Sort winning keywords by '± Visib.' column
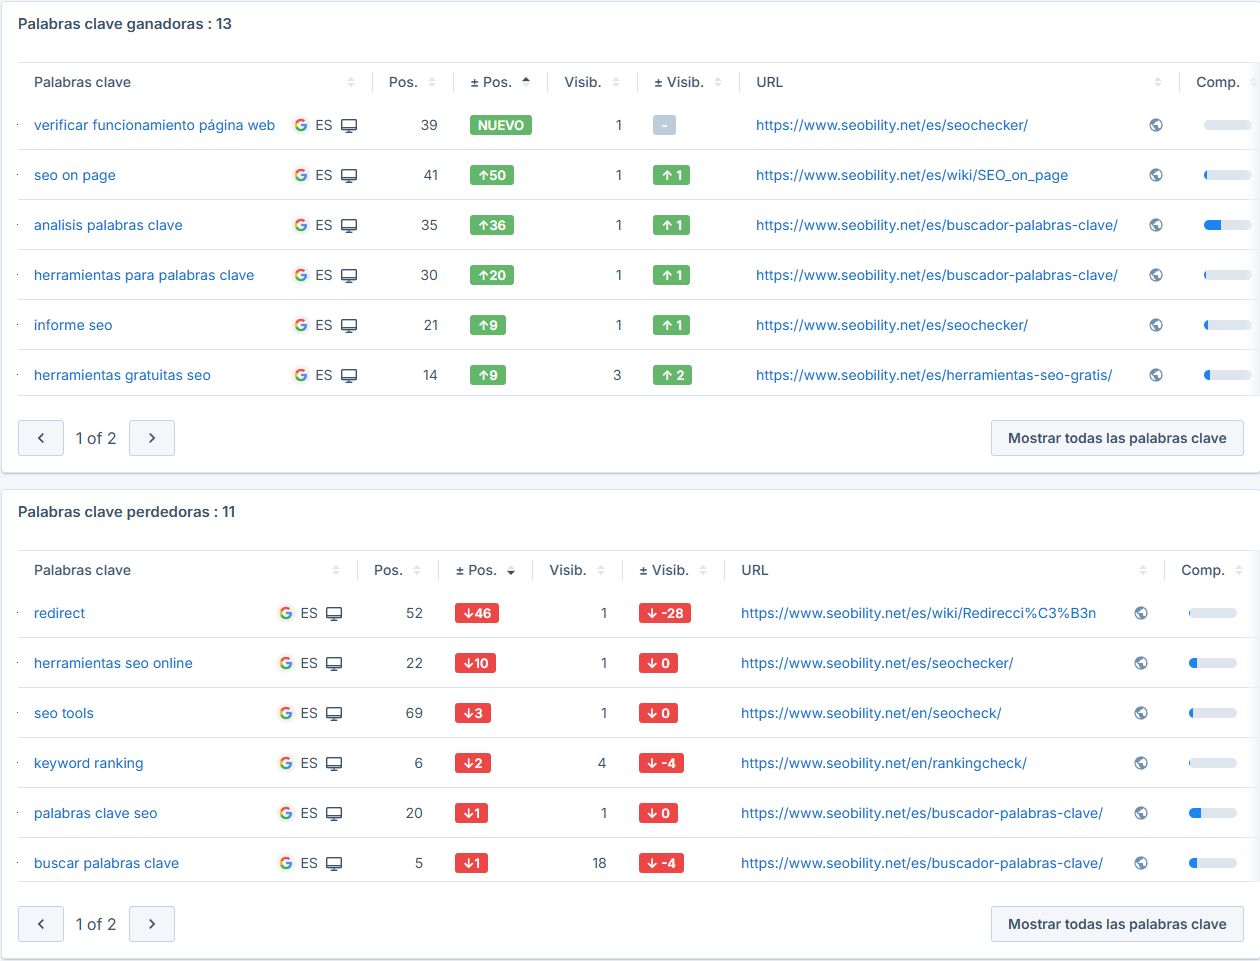Screen dimensions: 1260x961 (718, 82)
